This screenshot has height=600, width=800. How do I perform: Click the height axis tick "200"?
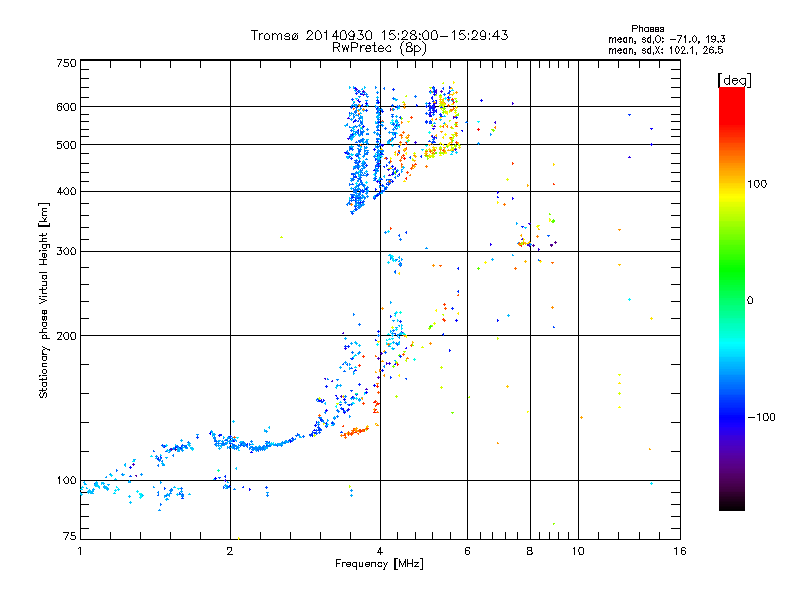point(66,336)
